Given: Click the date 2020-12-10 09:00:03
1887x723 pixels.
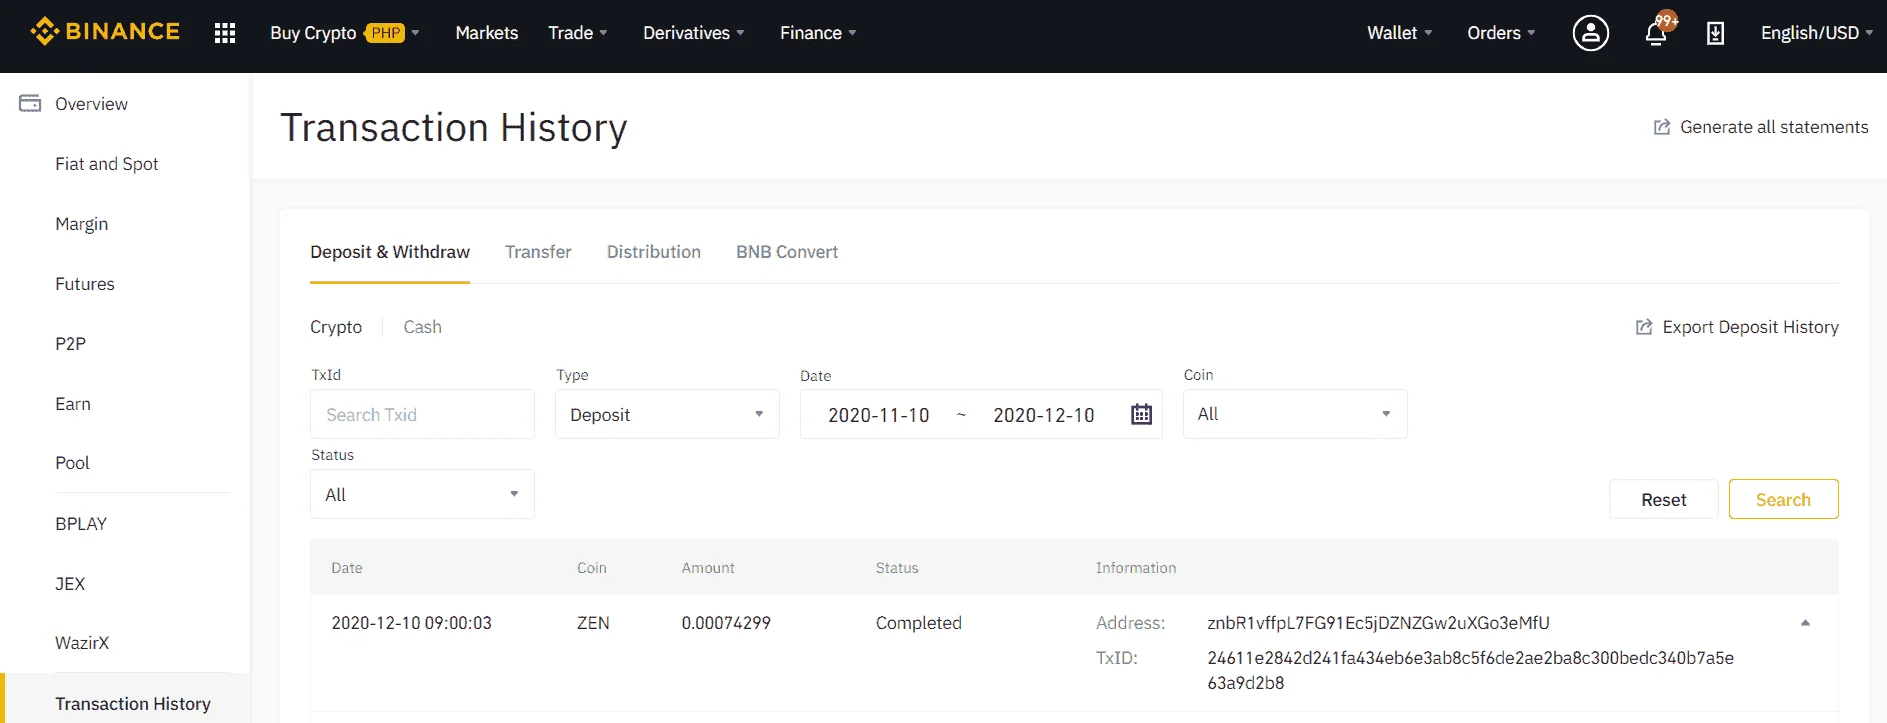Looking at the screenshot, I should point(411,623).
